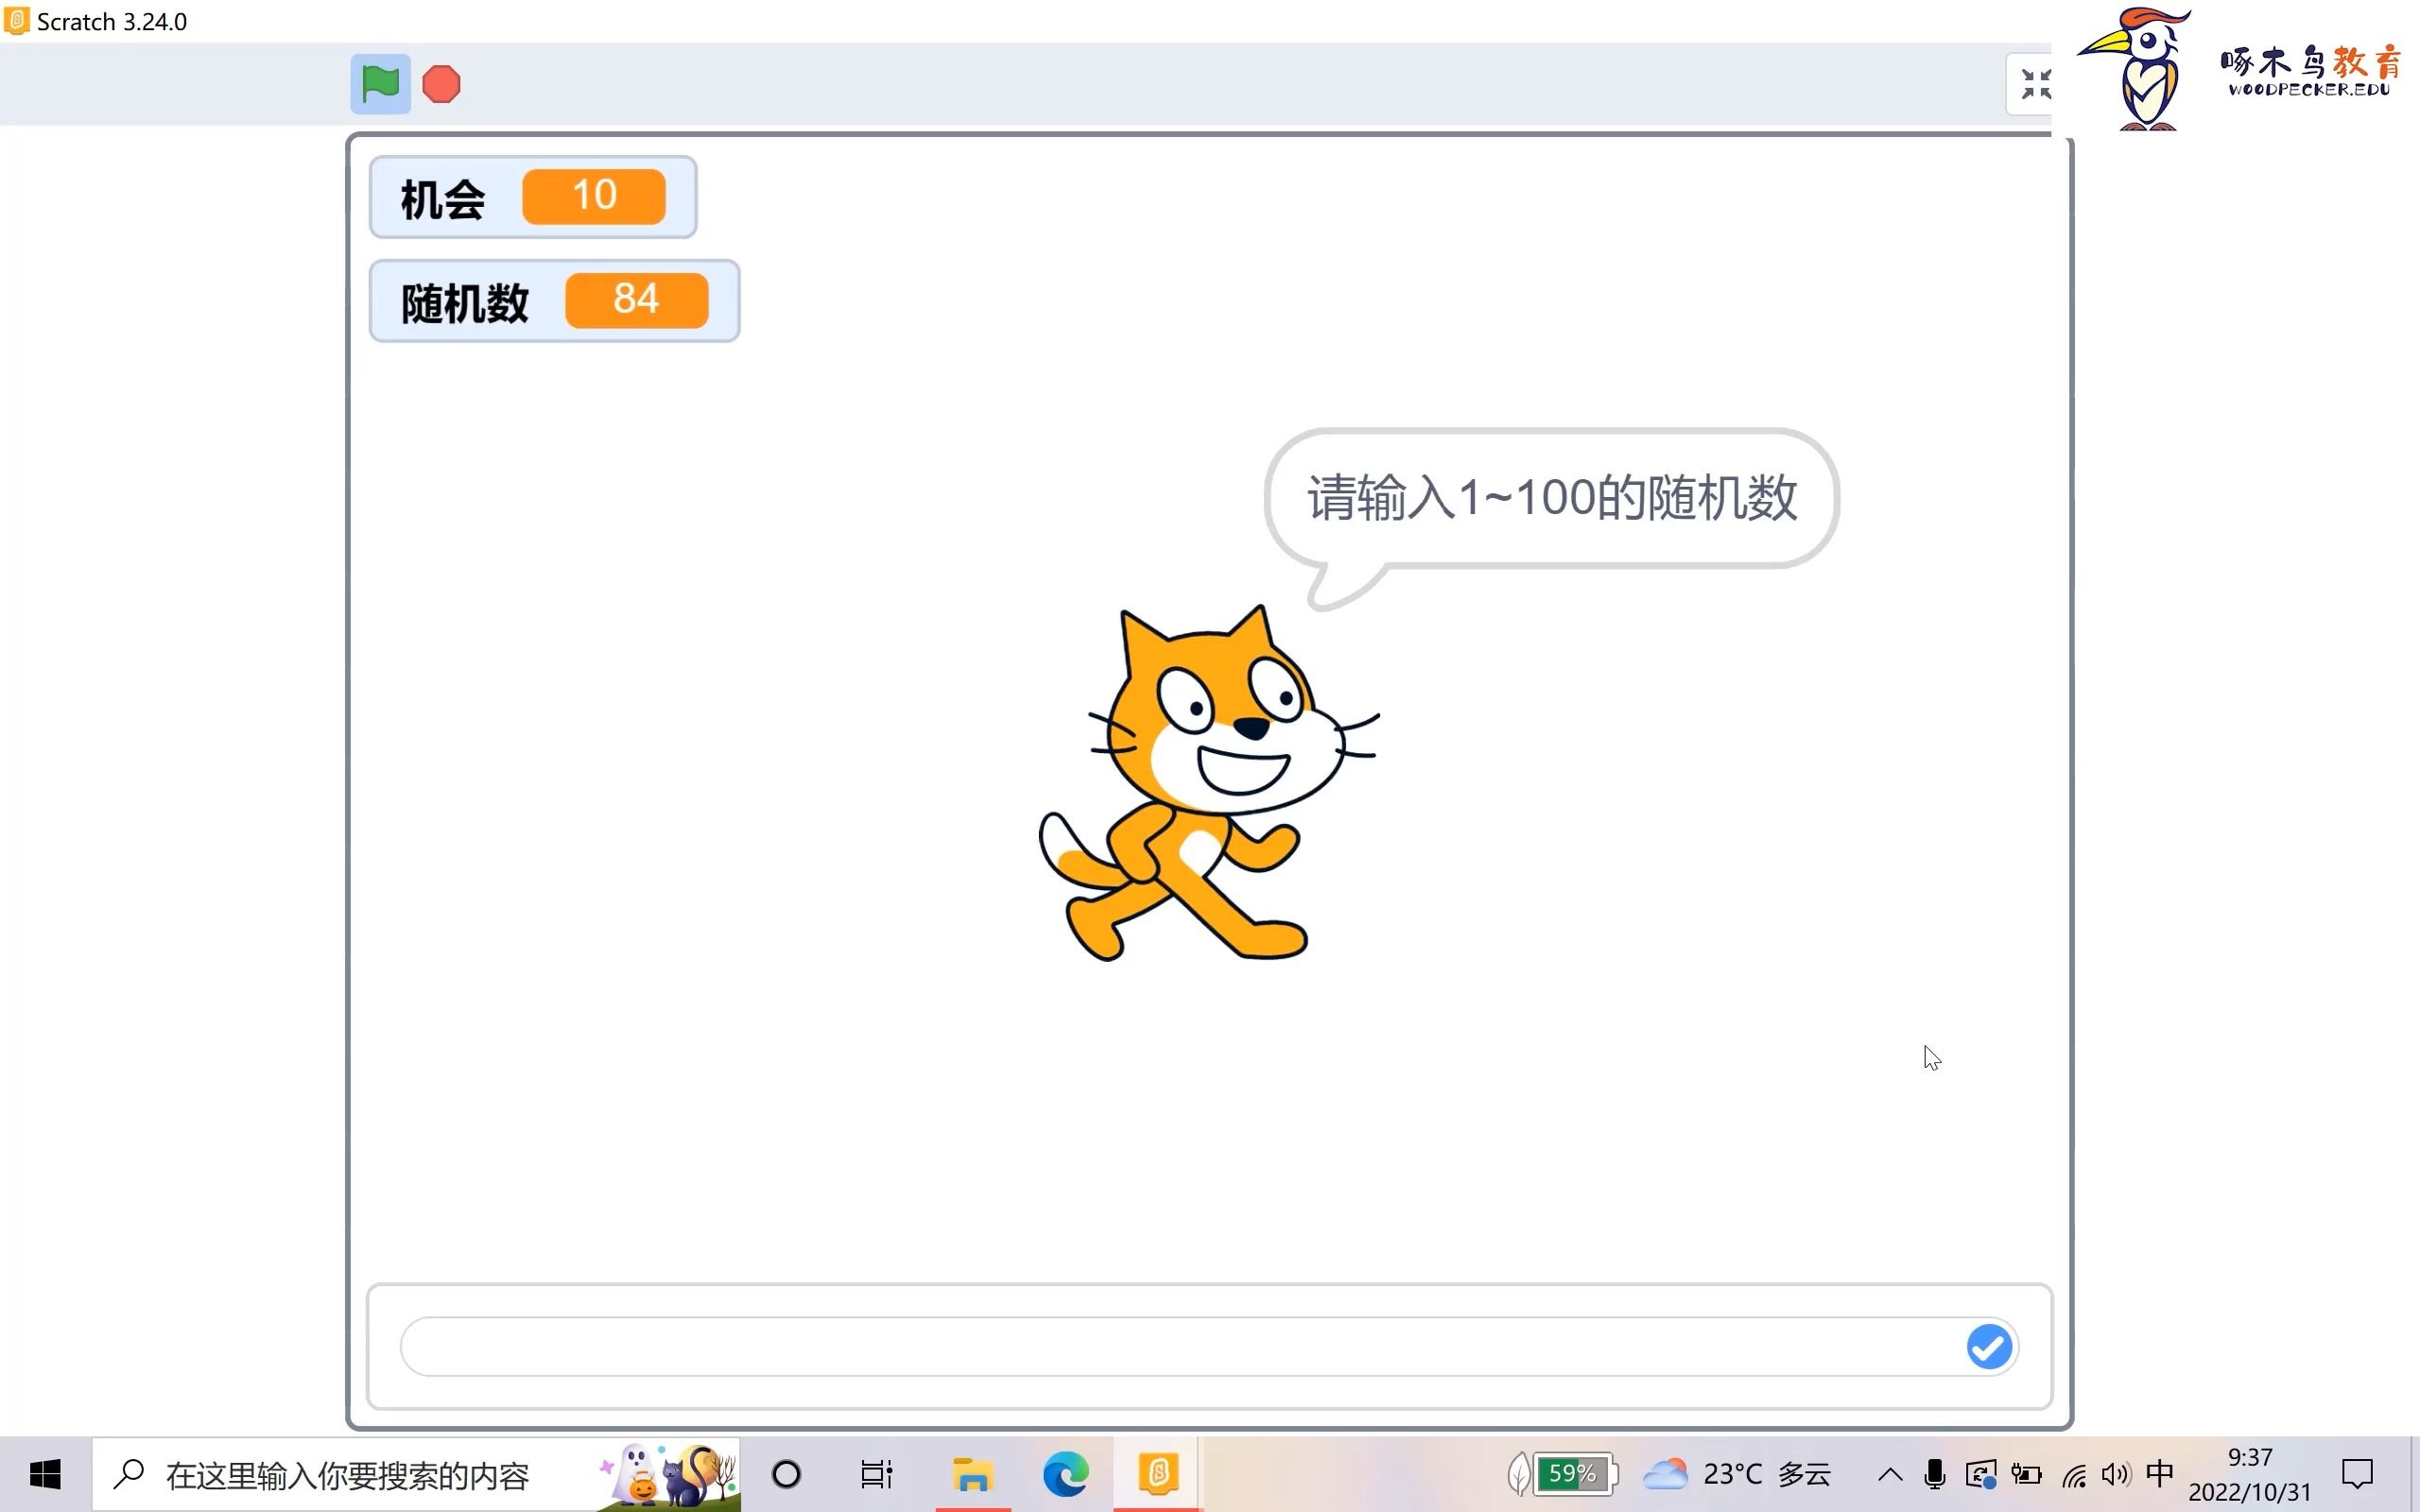Click the Scratch 3.24.0 title bar icon

16,21
